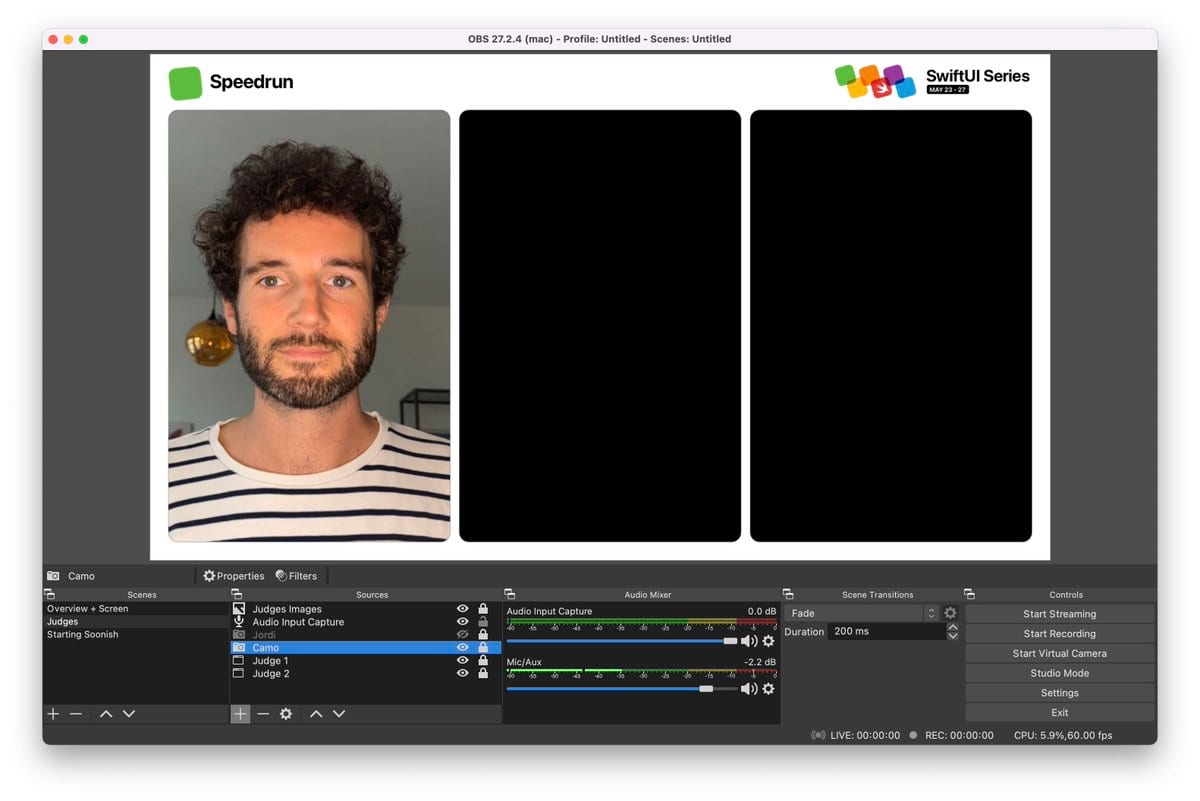Open source properties gear under Sources list

pos(286,714)
